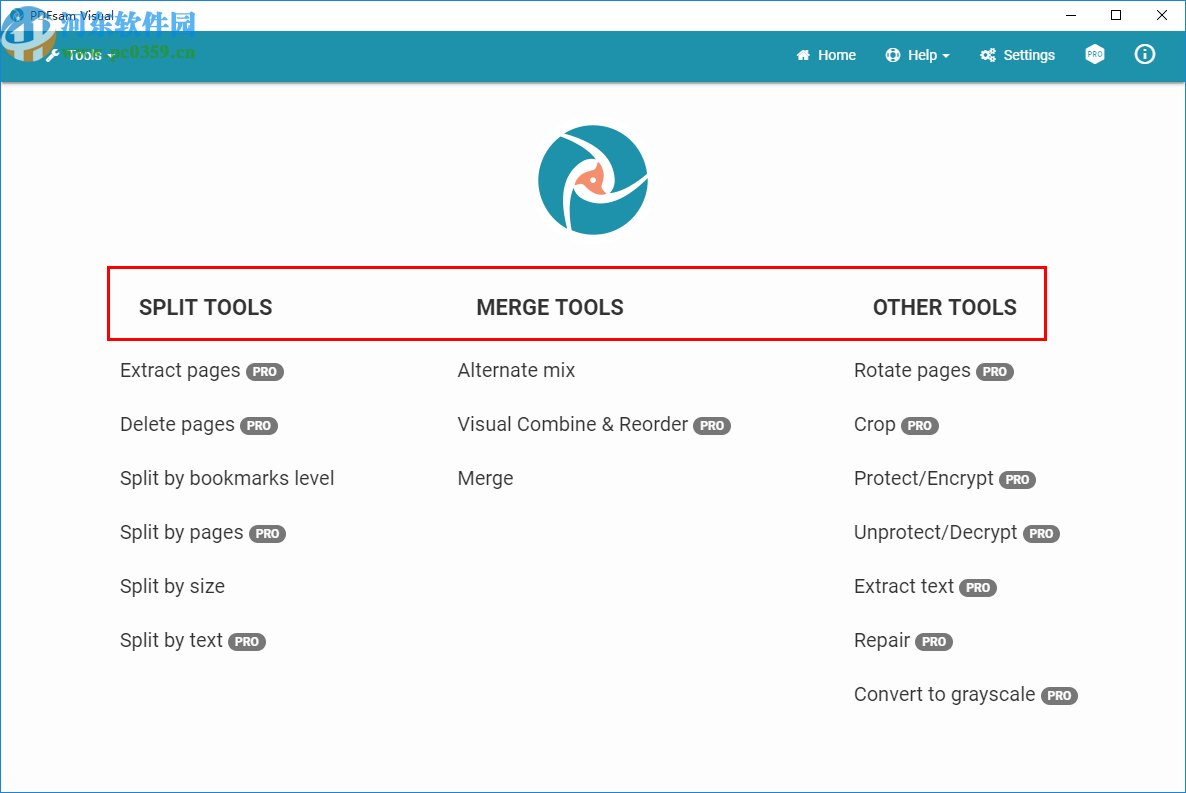The image size is (1186, 793).
Task: Maximize the PDFsam Visual window
Action: coord(1116,15)
